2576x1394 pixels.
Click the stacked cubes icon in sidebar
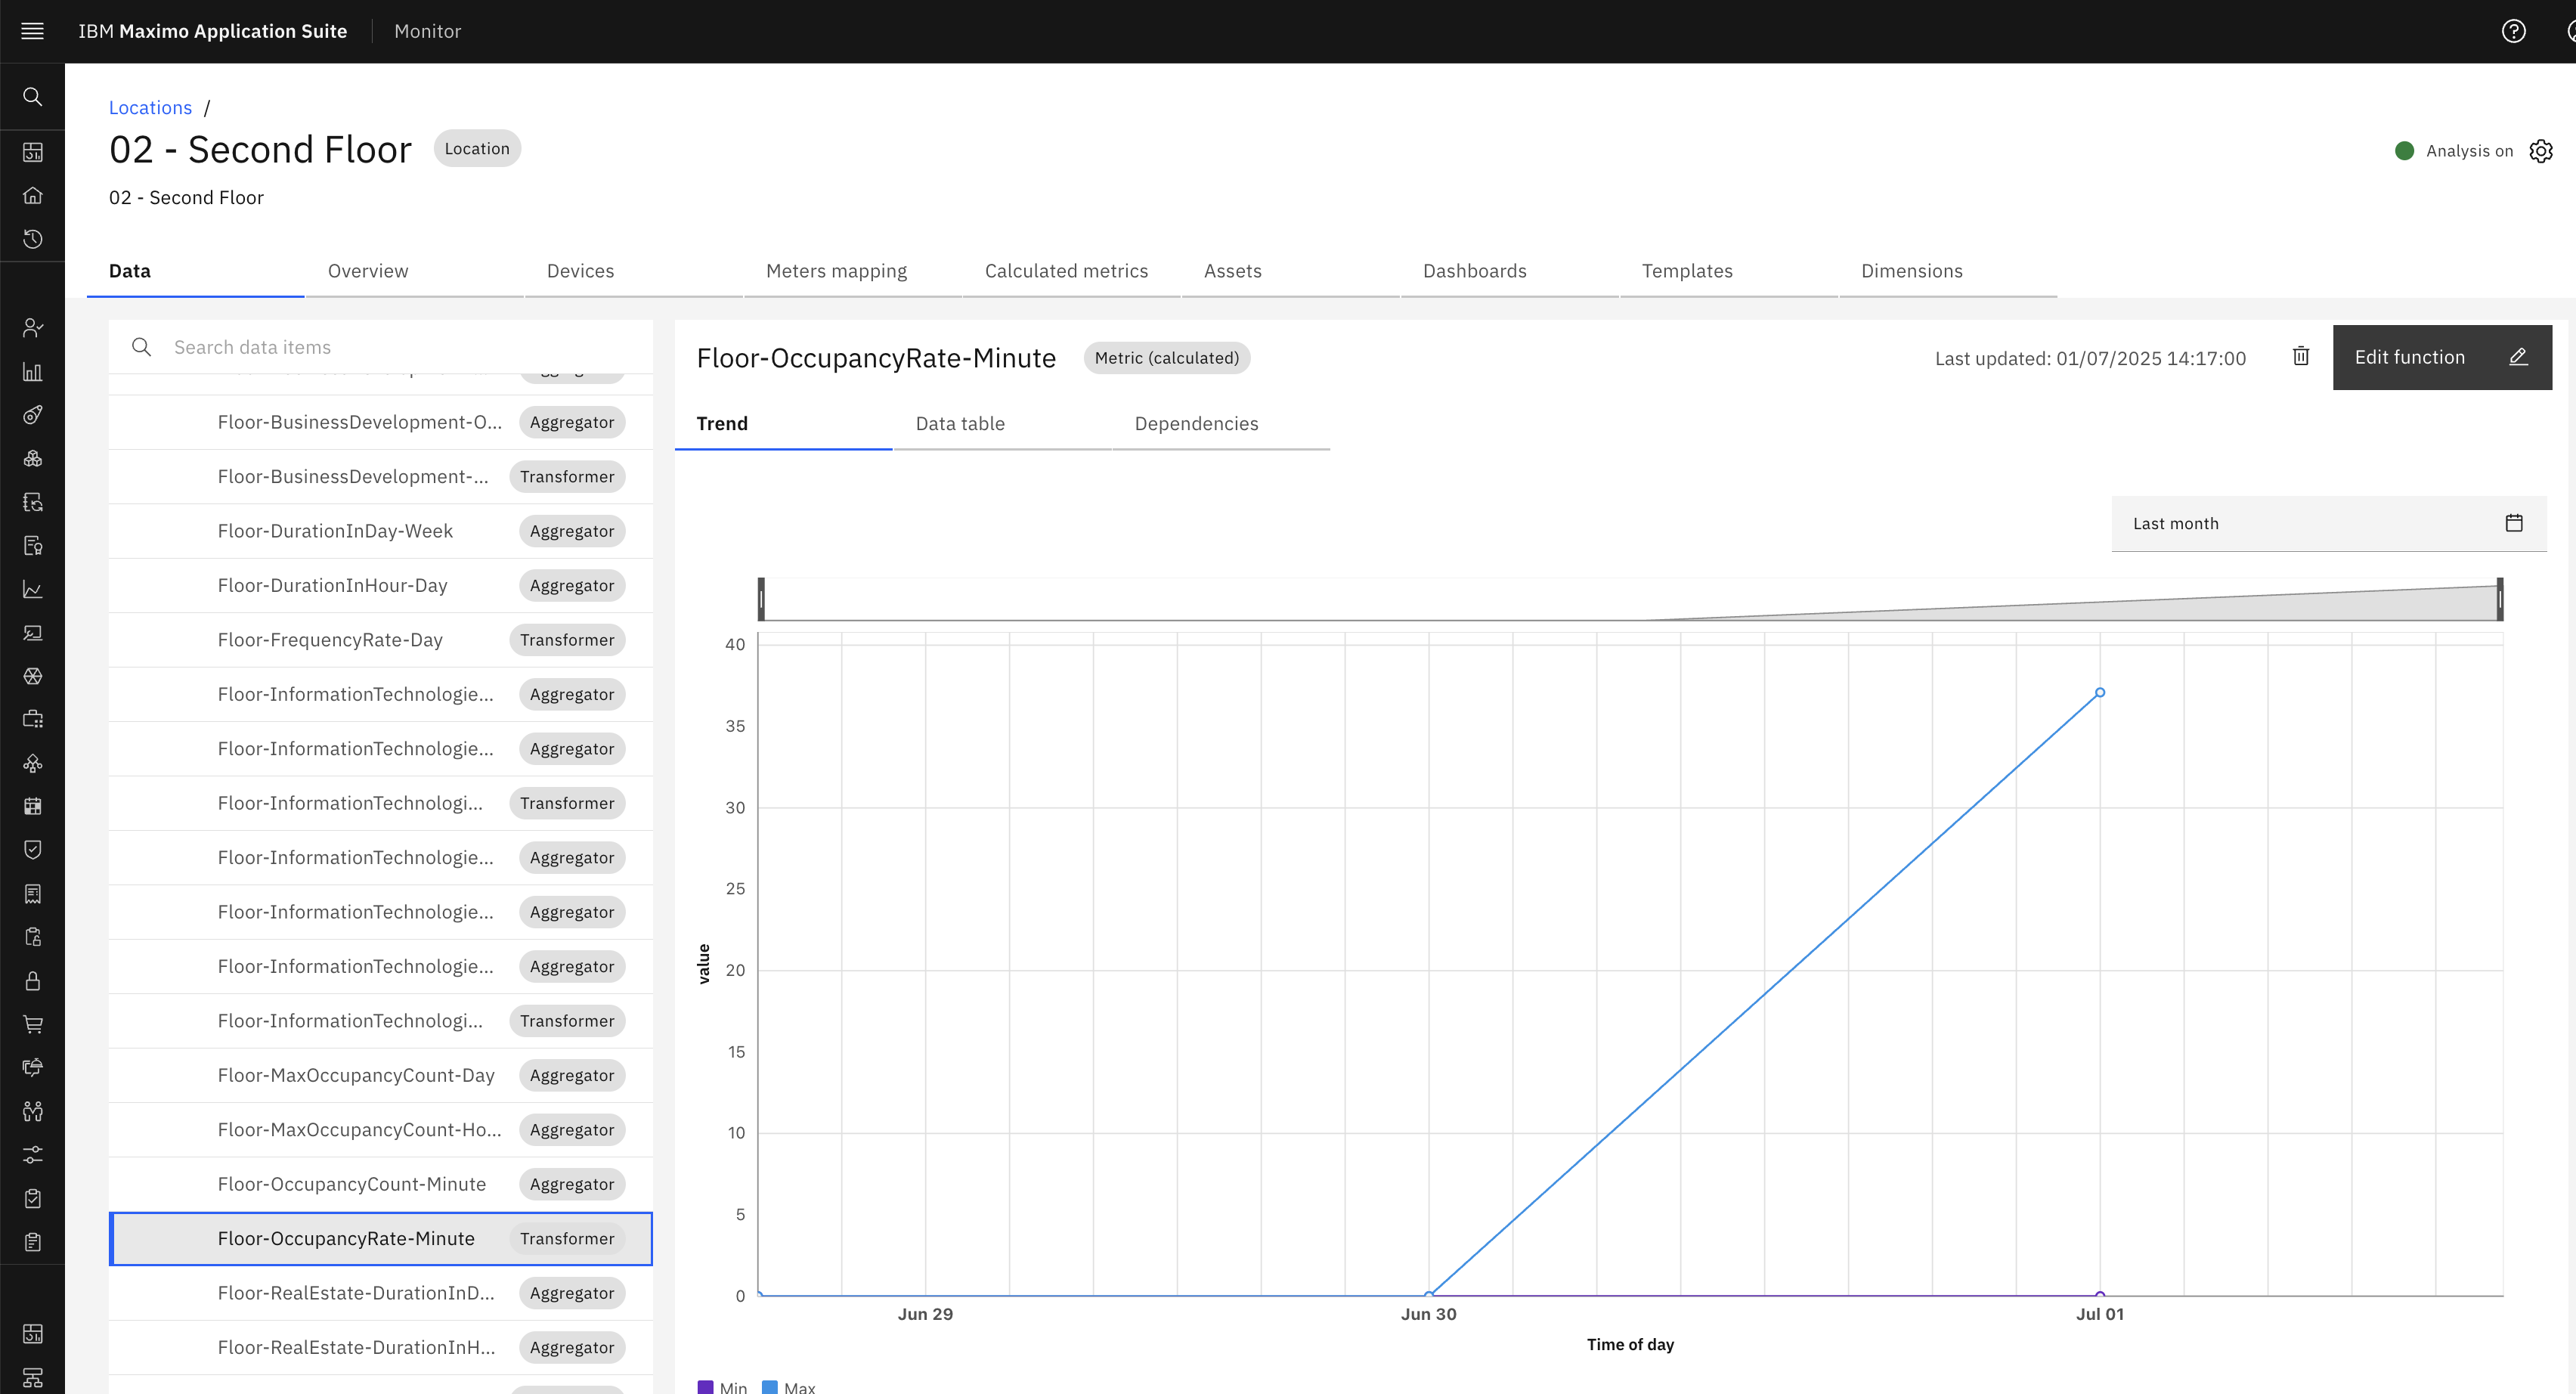tap(32, 459)
